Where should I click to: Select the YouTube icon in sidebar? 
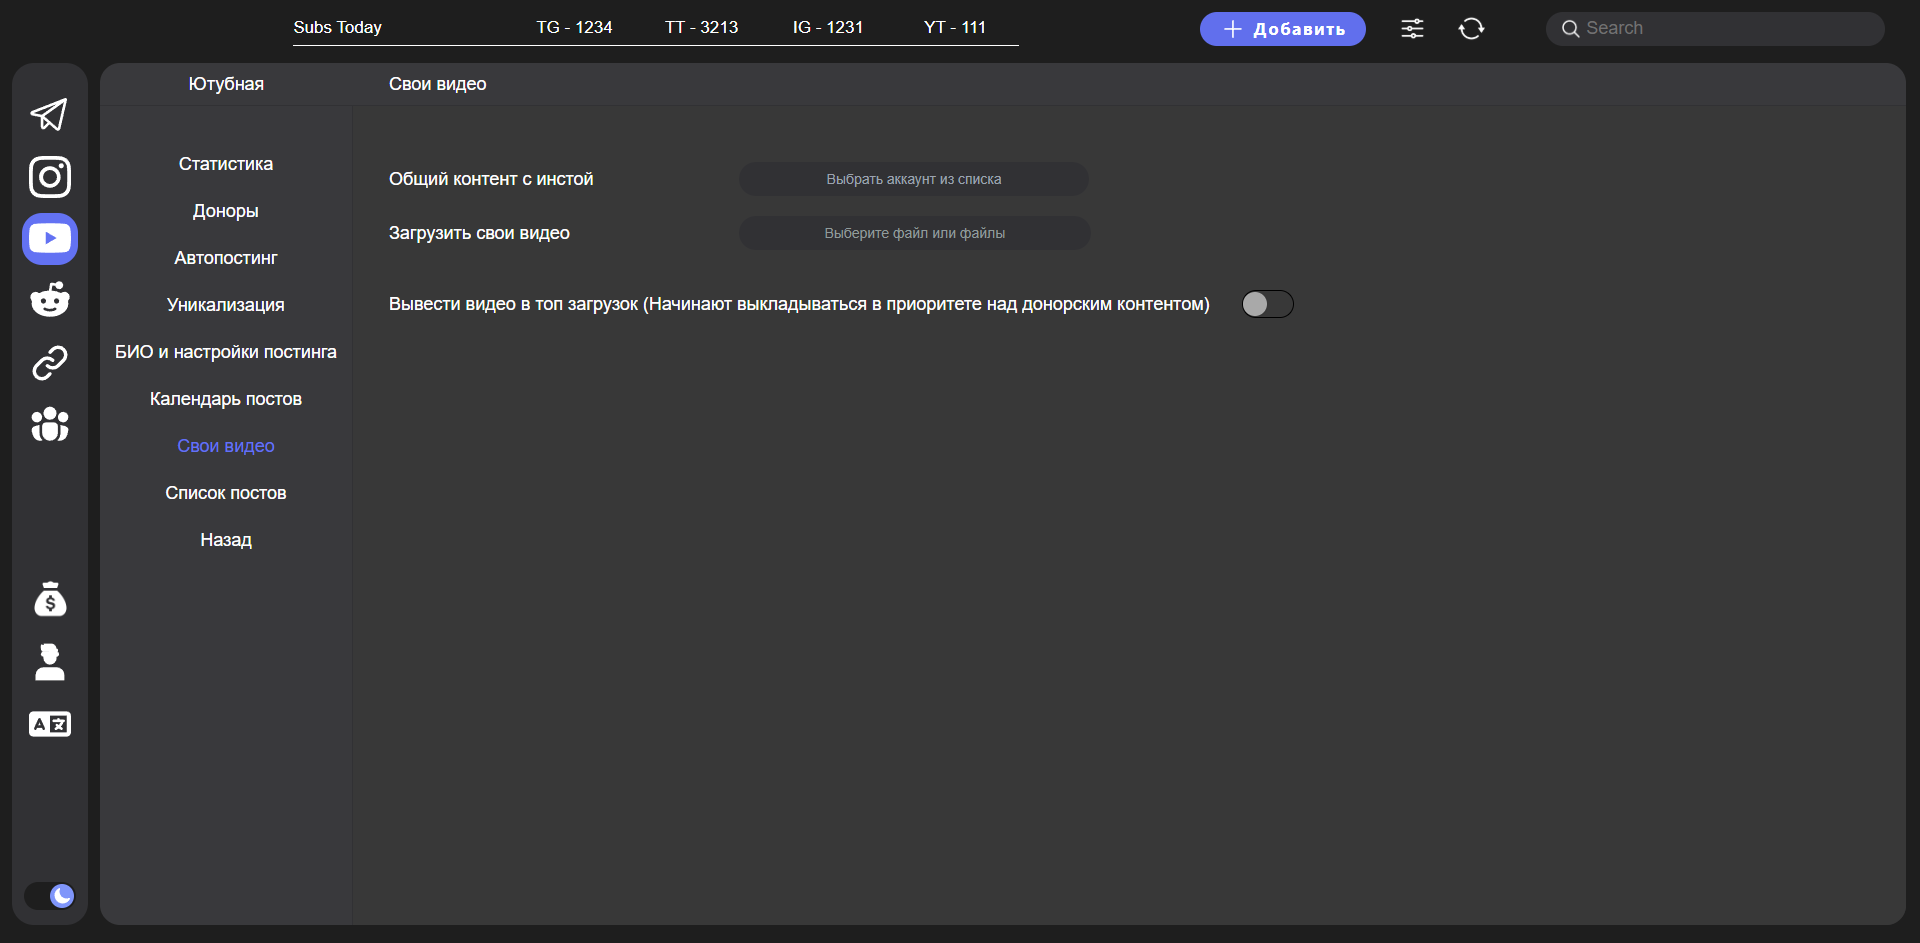click(50, 239)
